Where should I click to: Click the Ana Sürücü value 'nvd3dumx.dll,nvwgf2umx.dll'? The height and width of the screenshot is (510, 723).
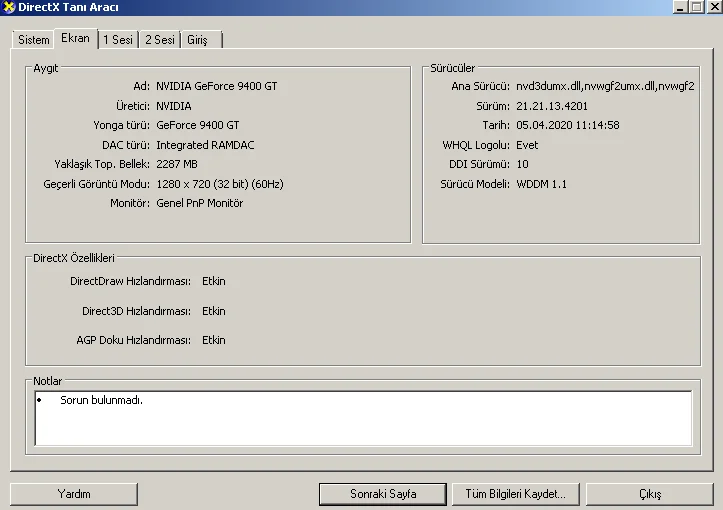click(x=605, y=86)
